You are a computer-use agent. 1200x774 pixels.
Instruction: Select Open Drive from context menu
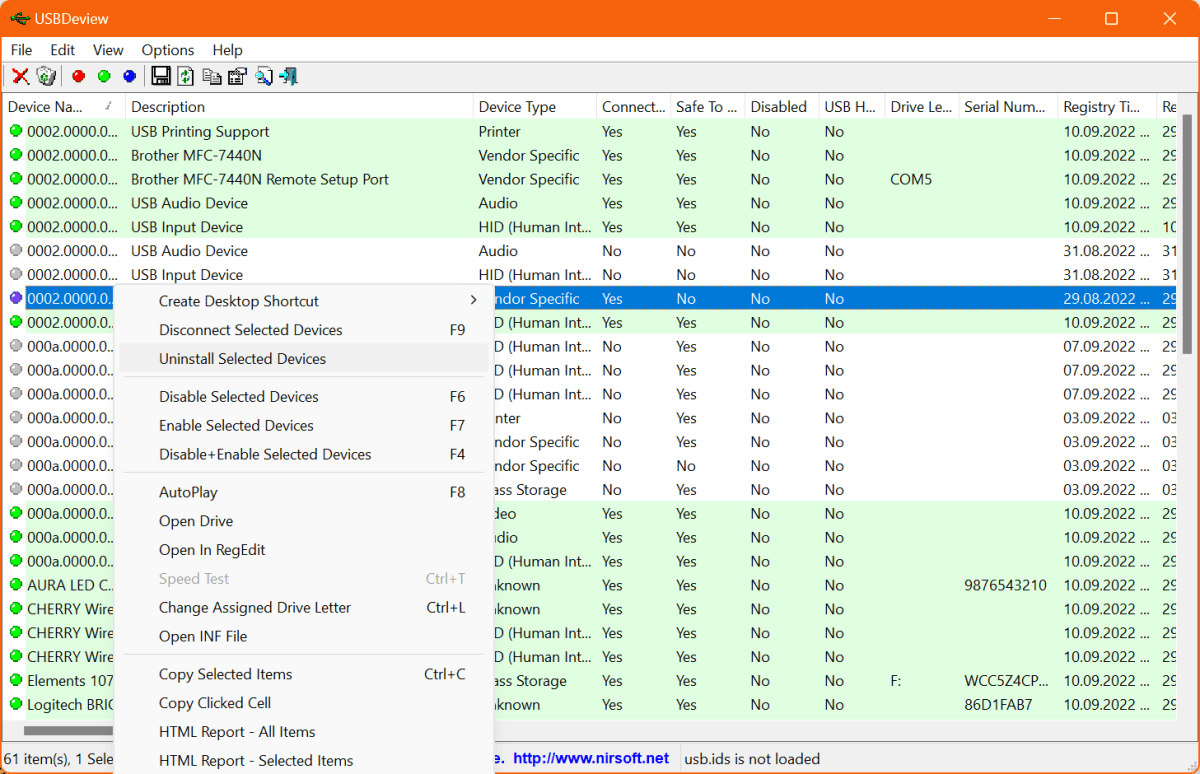(304, 521)
